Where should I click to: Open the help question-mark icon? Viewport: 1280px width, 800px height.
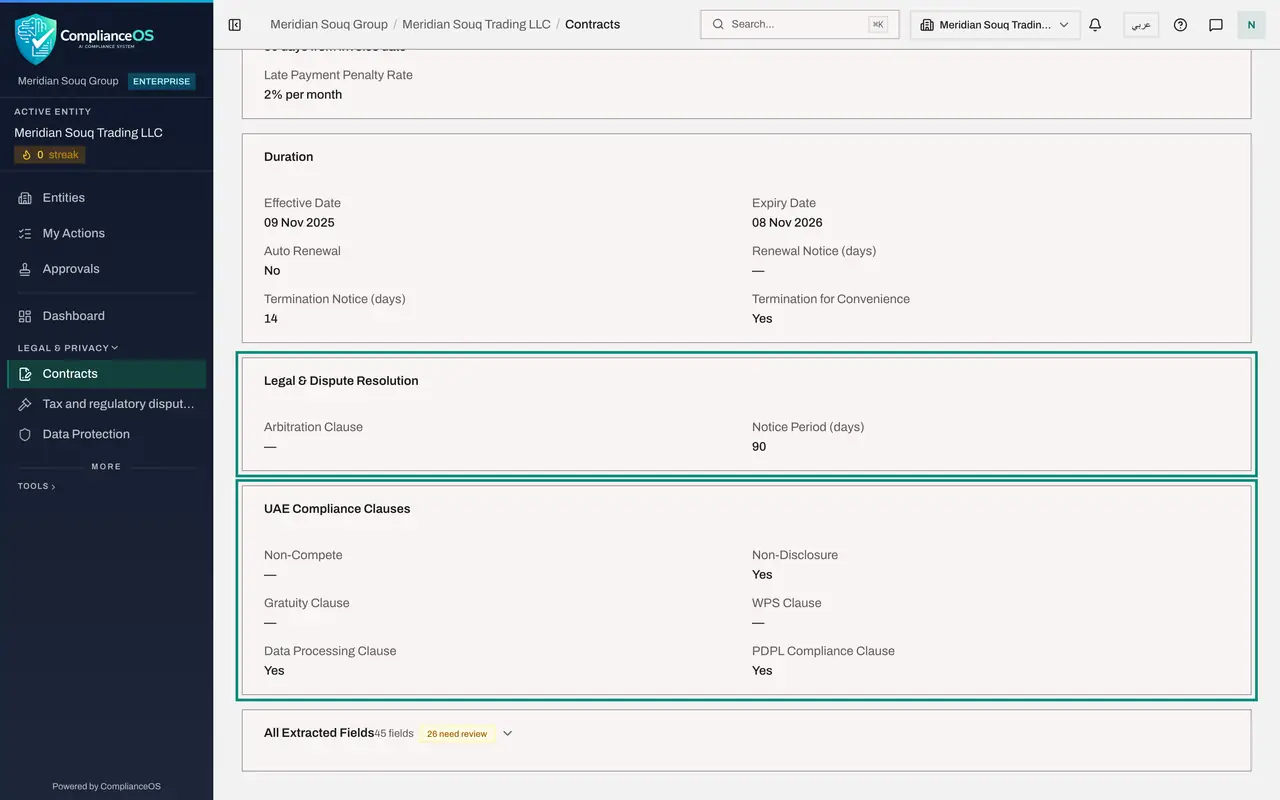1180,24
